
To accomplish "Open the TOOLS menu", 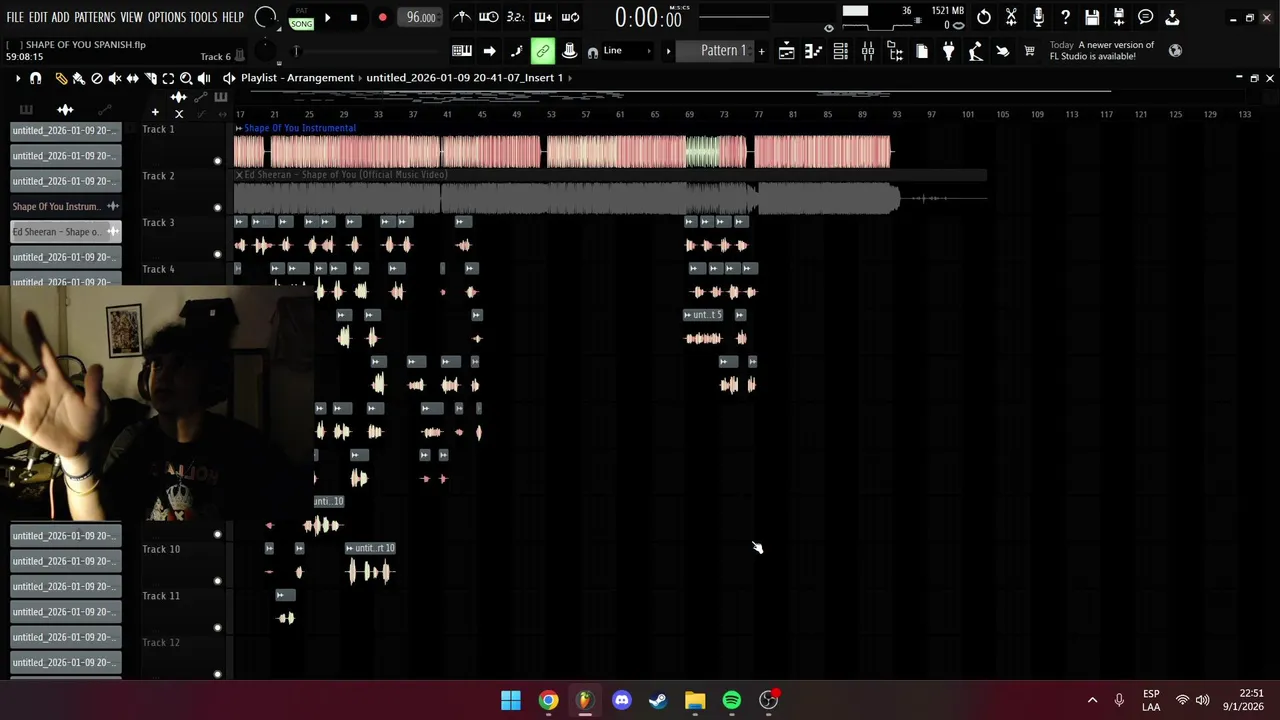I will 204,17.
